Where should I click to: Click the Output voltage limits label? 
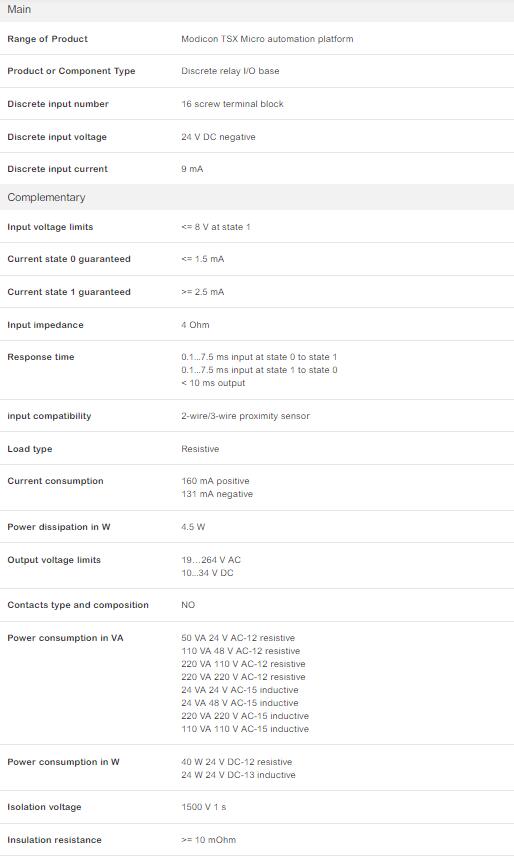(x=54, y=560)
